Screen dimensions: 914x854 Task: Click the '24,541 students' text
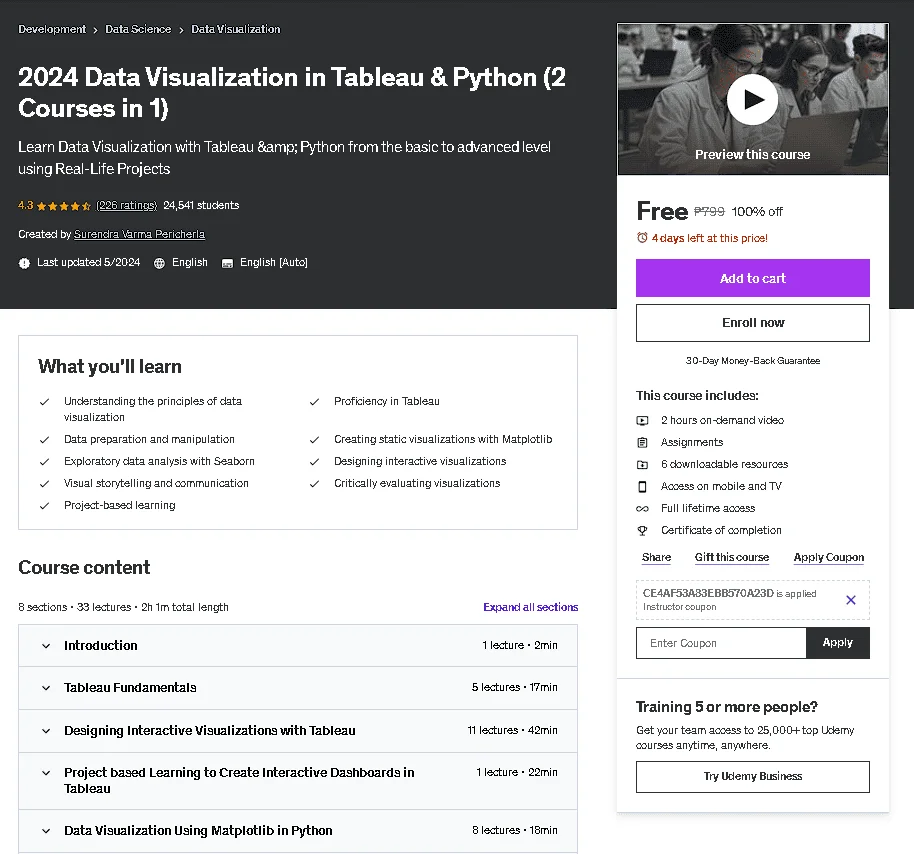(201, 205)
